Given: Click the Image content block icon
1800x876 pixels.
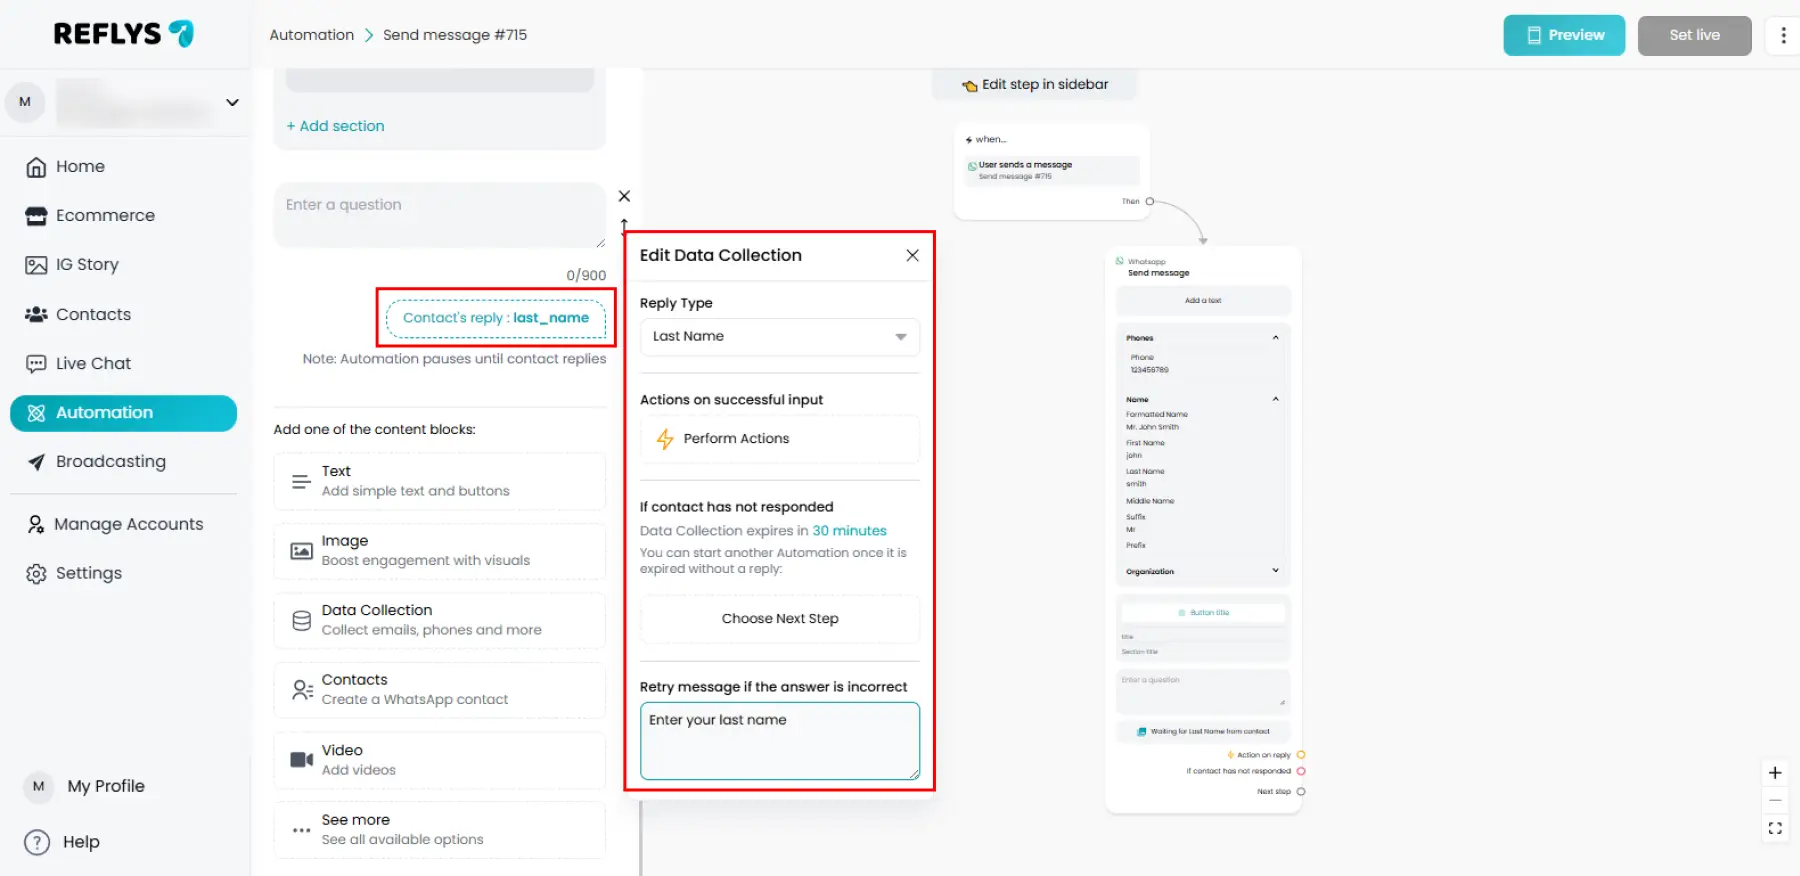Looking at the screenshot, I should point(301,551).
